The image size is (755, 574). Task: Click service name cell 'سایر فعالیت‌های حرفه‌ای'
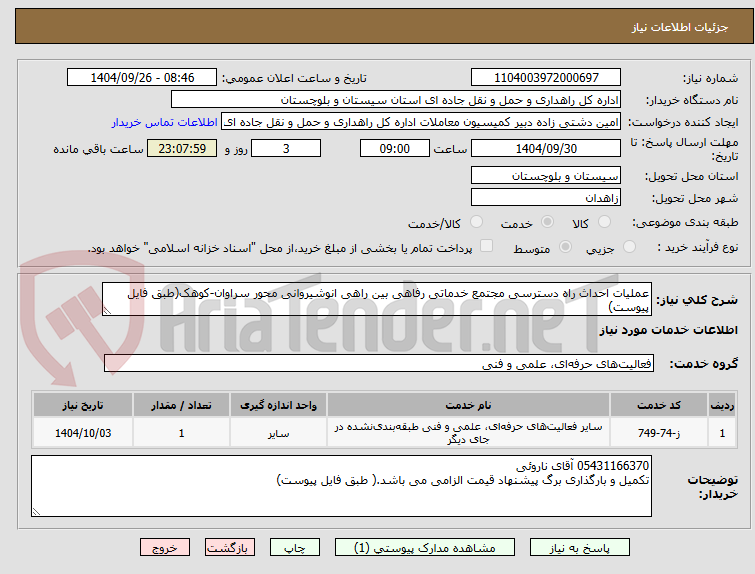(x=468, y=433)
